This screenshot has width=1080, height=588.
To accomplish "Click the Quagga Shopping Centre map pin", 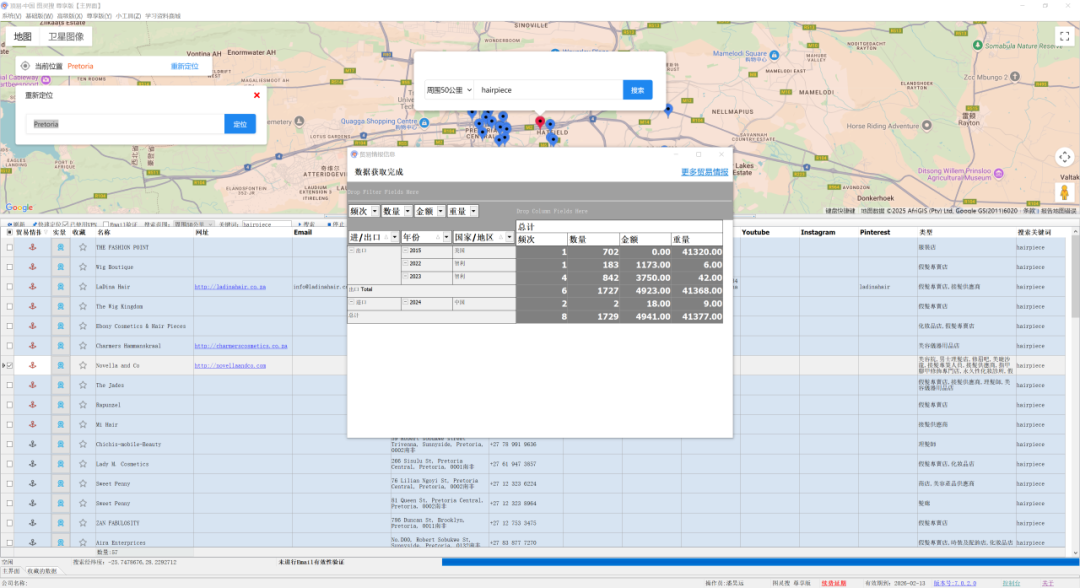I will click(x=424, y=123).
